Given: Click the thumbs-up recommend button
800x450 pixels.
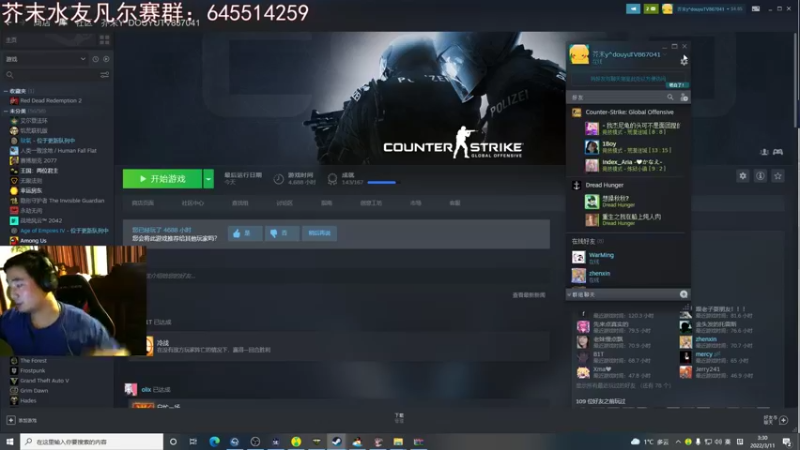Looking at the screenshot, I should (x=245, y=233).
